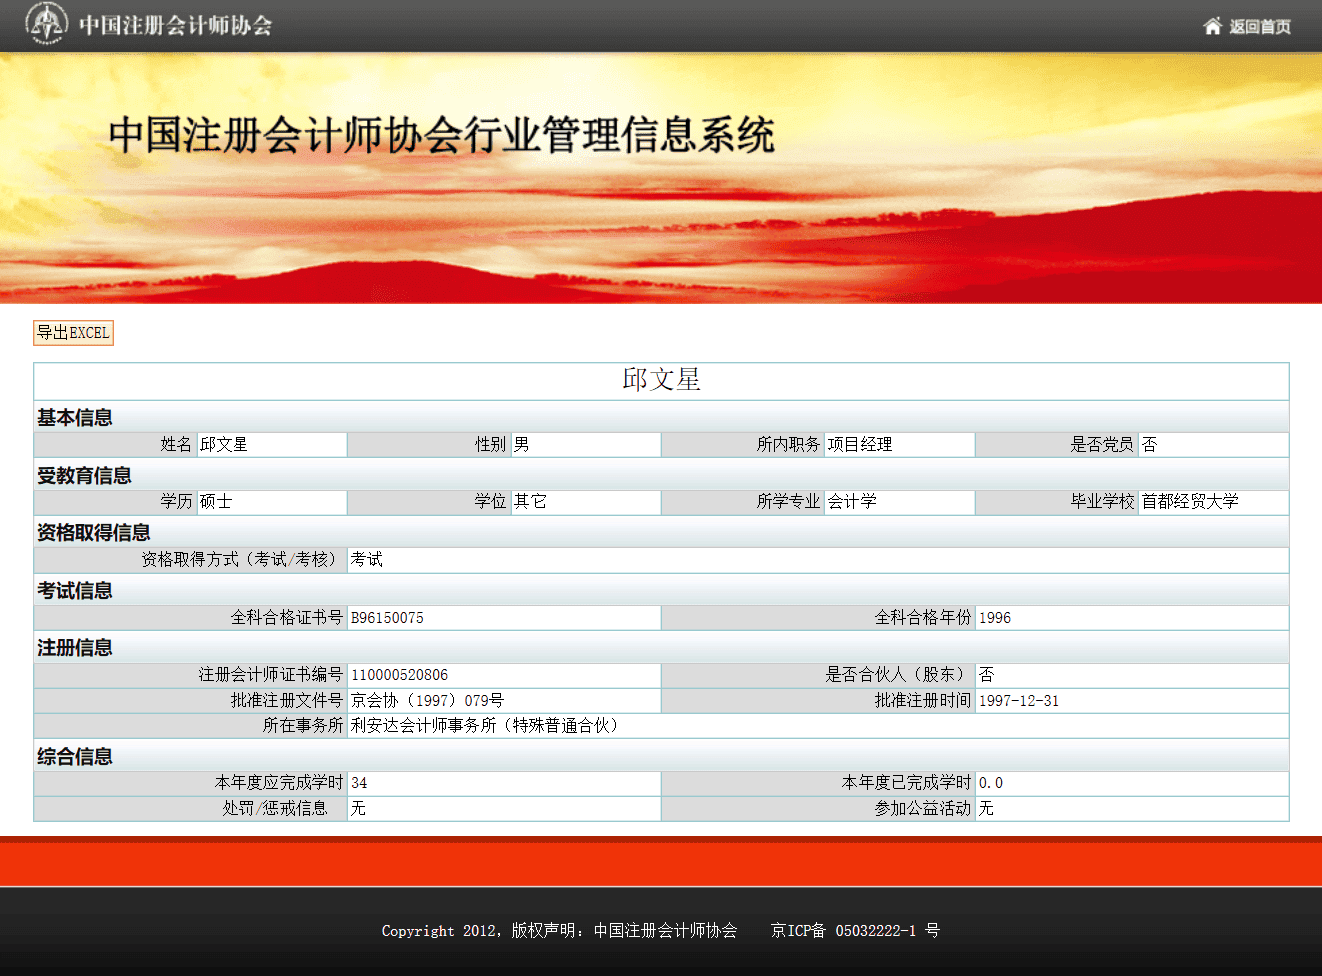This screenshot has width=1322, height=976.
Task: Select certificate number B96150075 cell
Action: pyautogui.click(x=387, y=618)
